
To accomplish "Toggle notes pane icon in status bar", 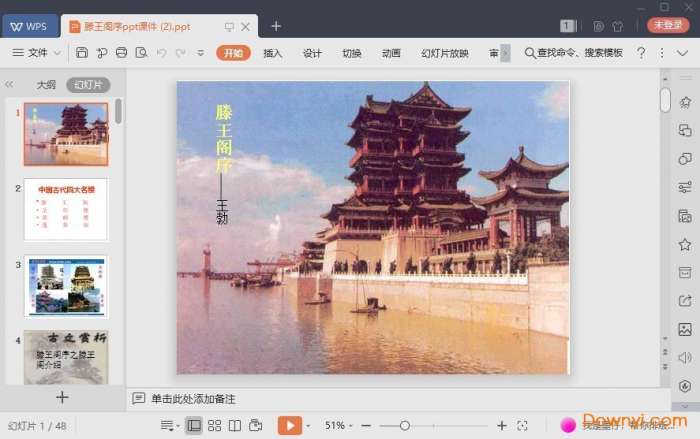I will pyautogui.click(x=168, y=426).
